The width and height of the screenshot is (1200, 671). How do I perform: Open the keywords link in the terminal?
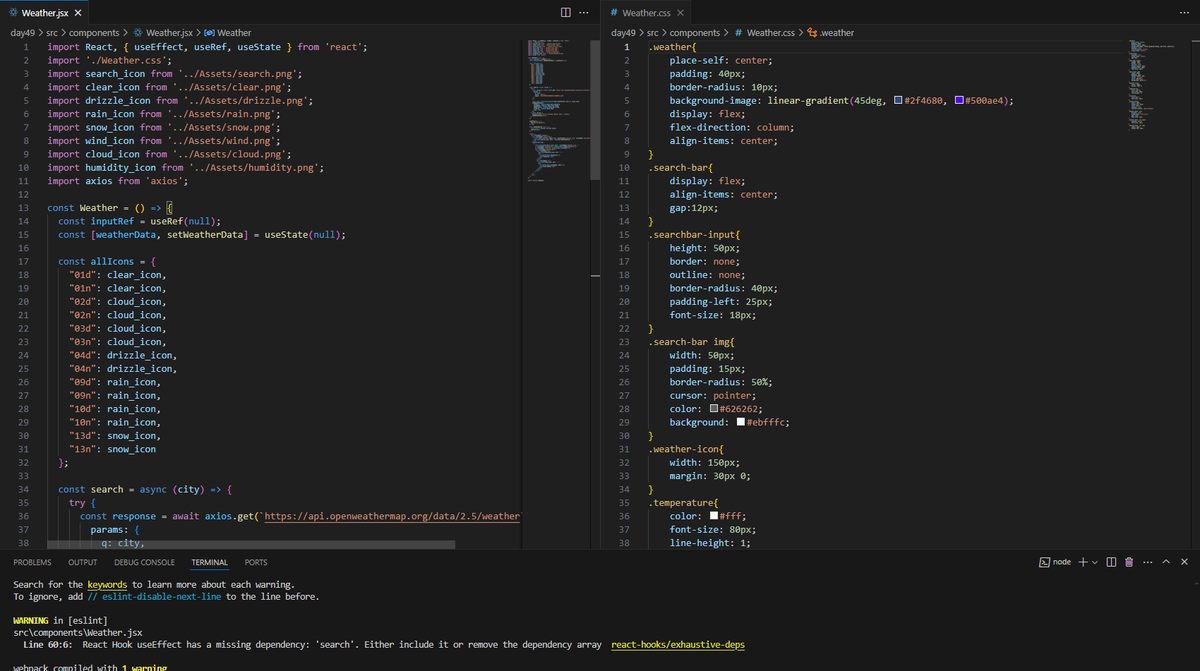pos(107,584)
